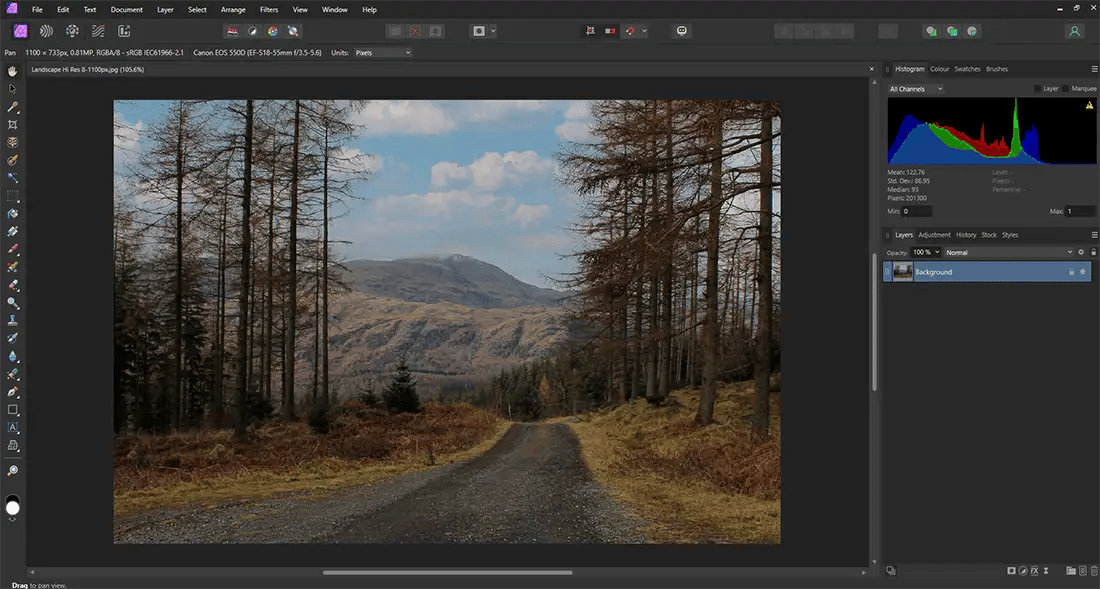Viewport: 1100px width, 589px height.
Task: Select the Mesh Warp tool
Action: 13,445
